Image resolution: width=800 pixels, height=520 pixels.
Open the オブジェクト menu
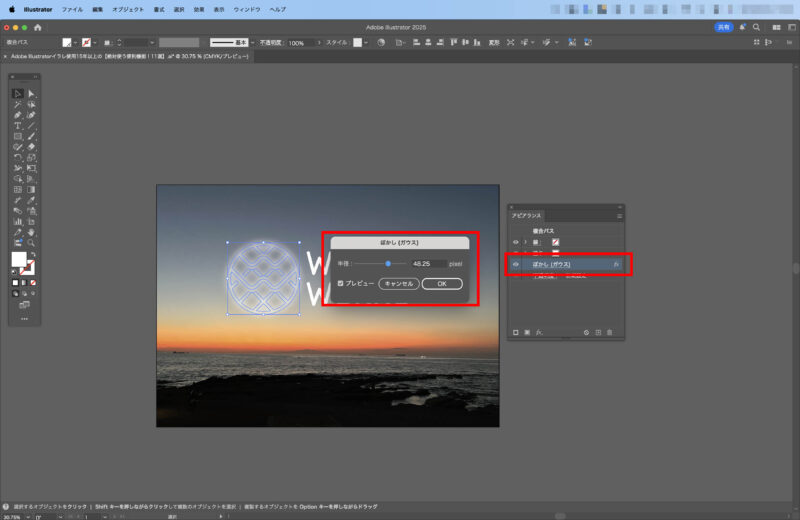pos(128,8)
